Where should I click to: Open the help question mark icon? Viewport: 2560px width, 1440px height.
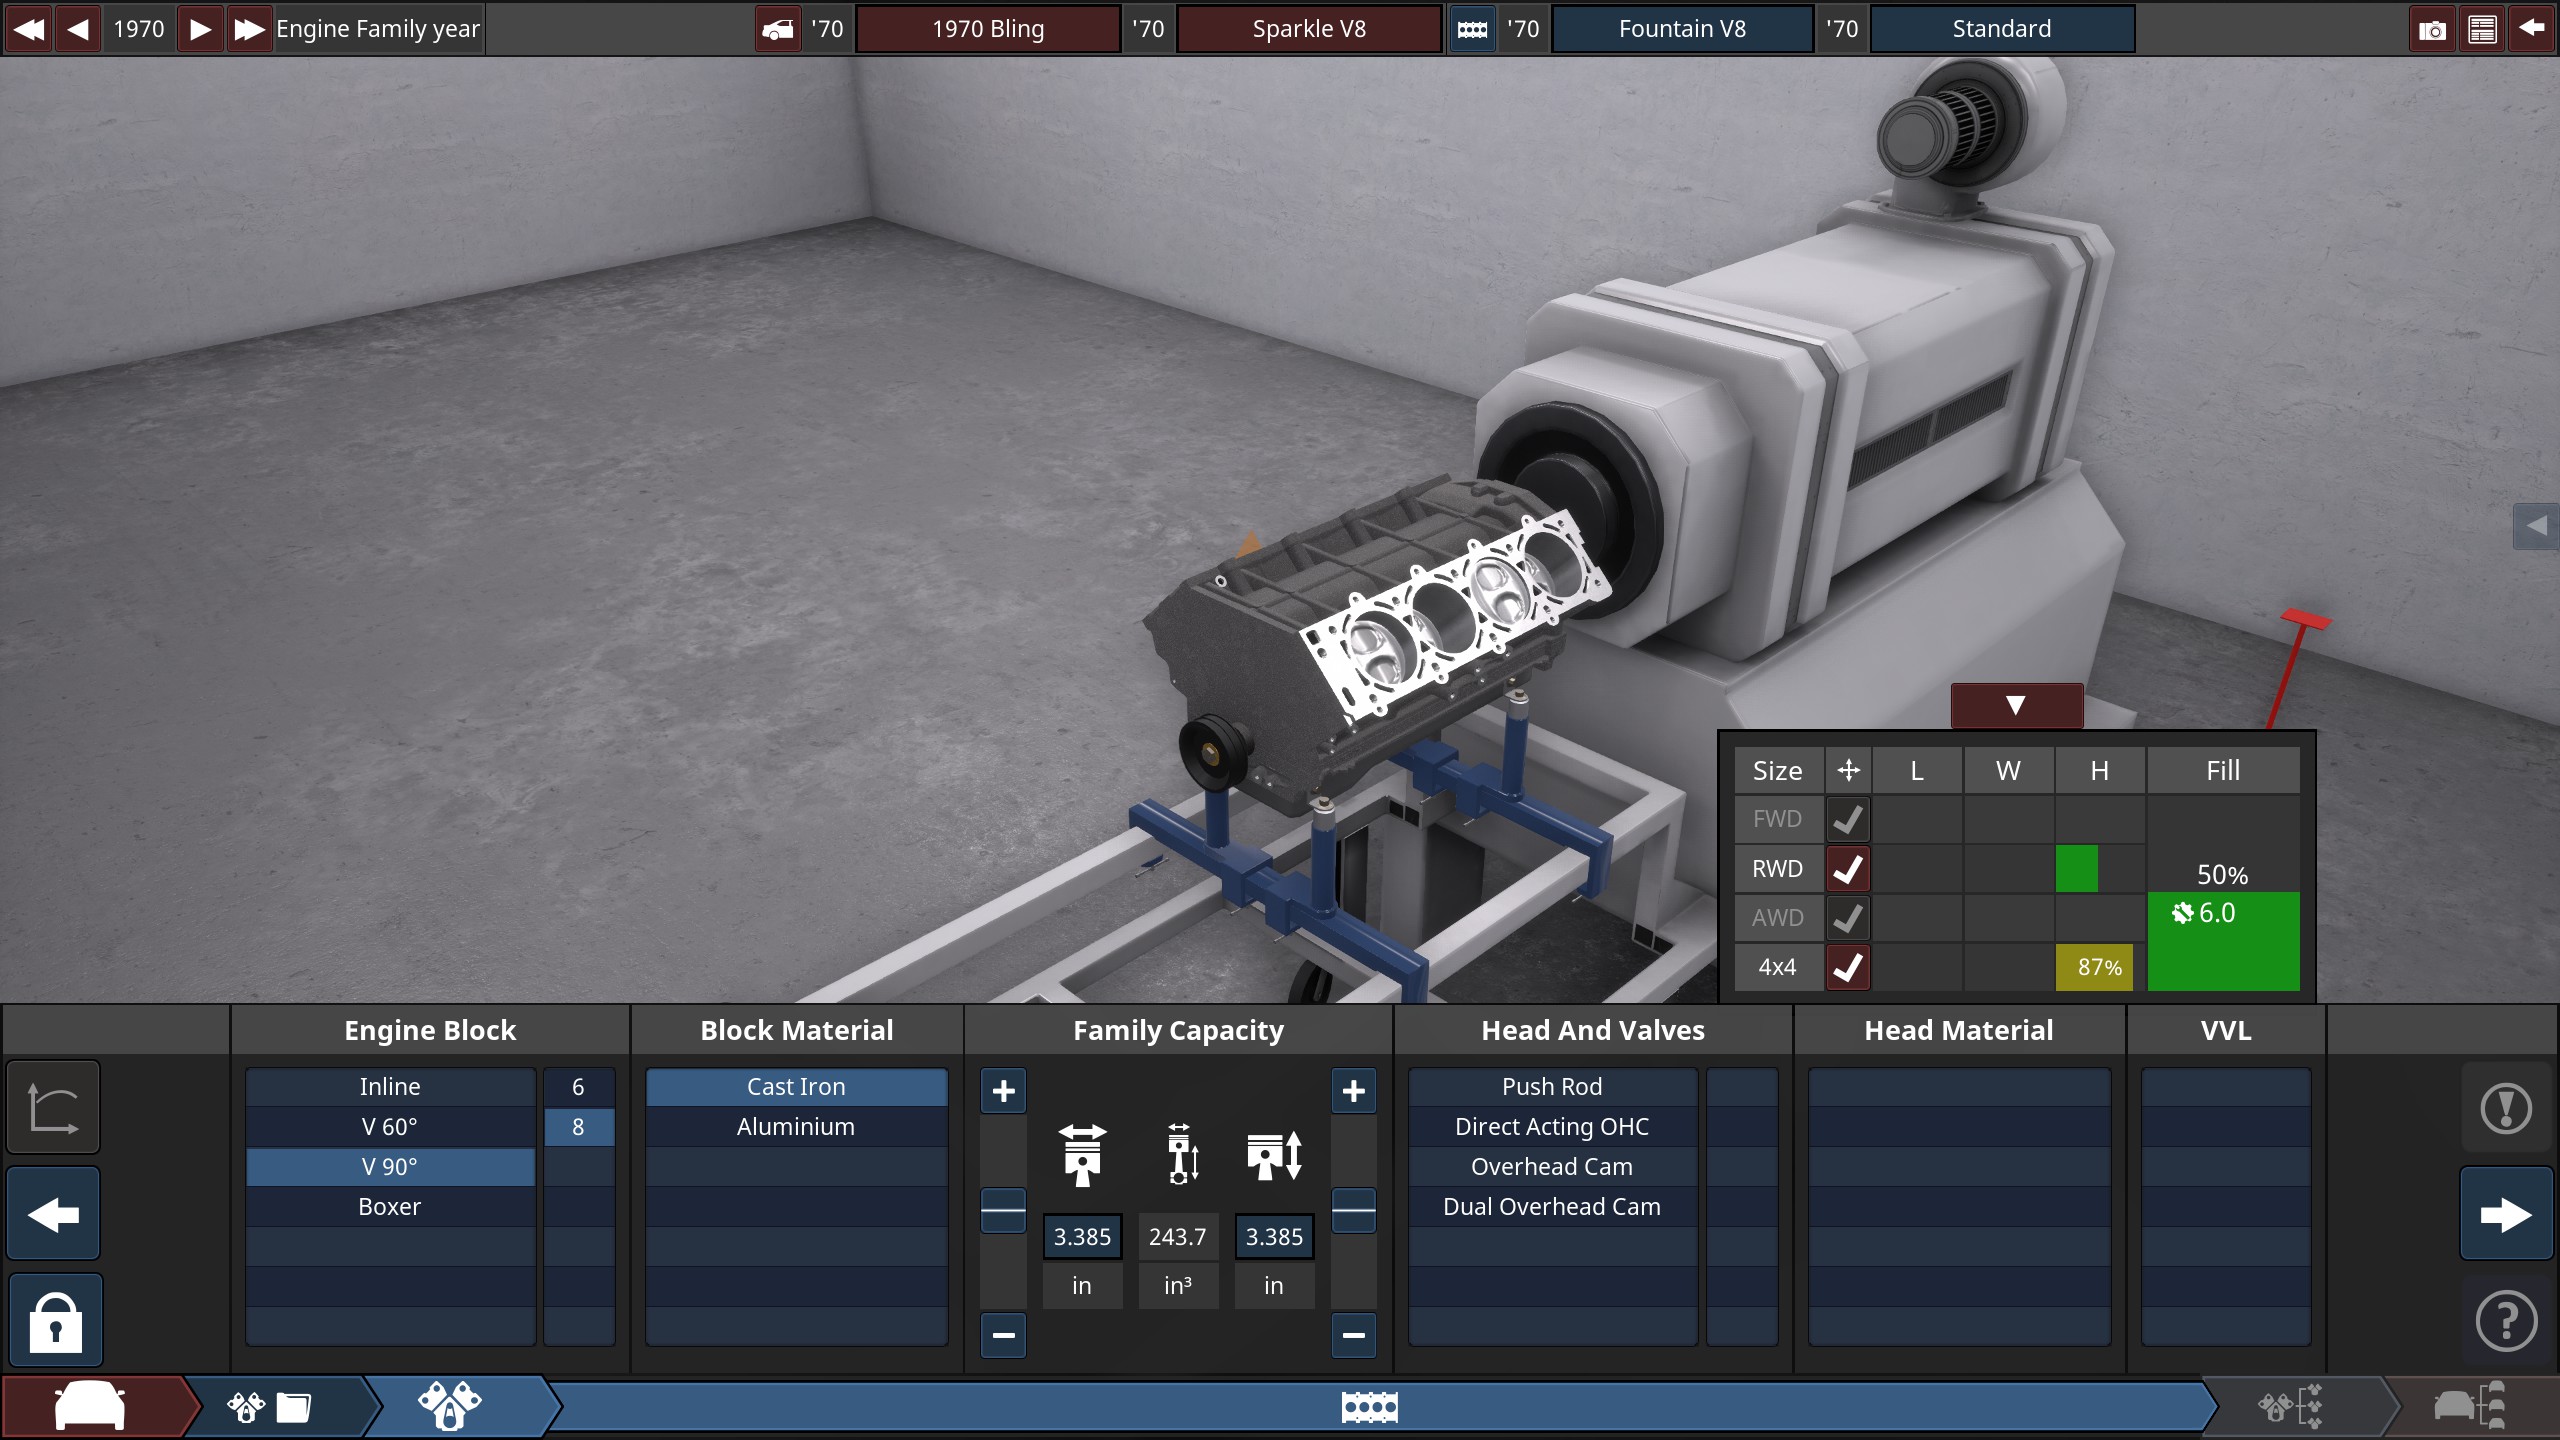click(2506, 1321)
